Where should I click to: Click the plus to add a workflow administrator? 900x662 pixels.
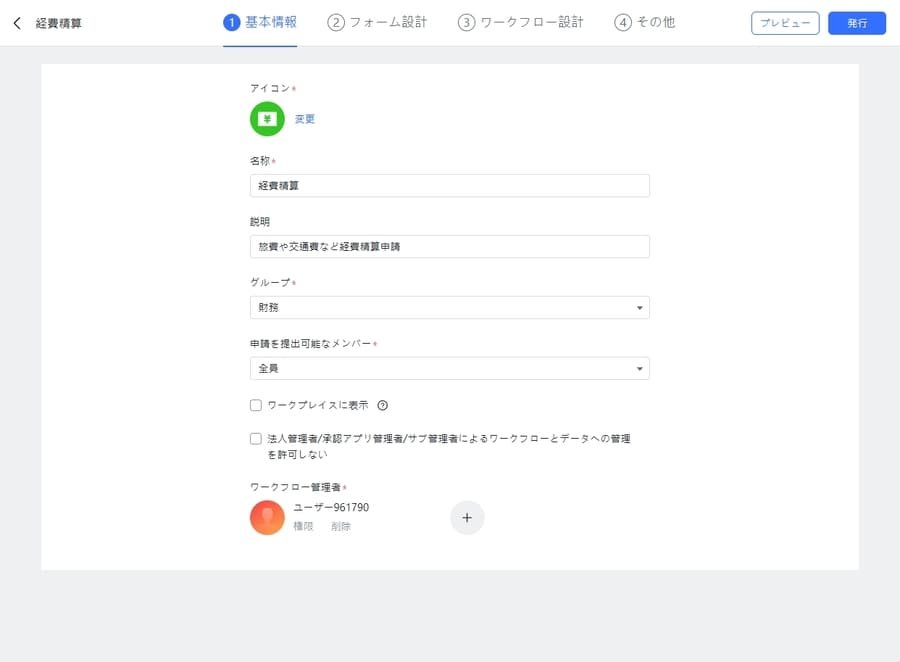coord(467,517)
